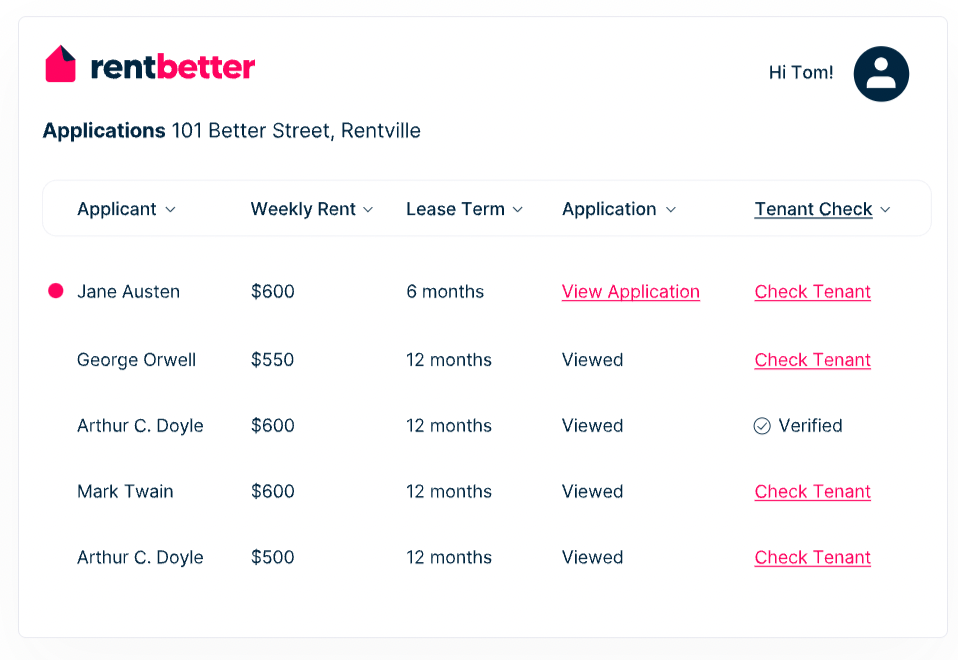Click Check Tenant for George Orwell

(x=813, y=361)
